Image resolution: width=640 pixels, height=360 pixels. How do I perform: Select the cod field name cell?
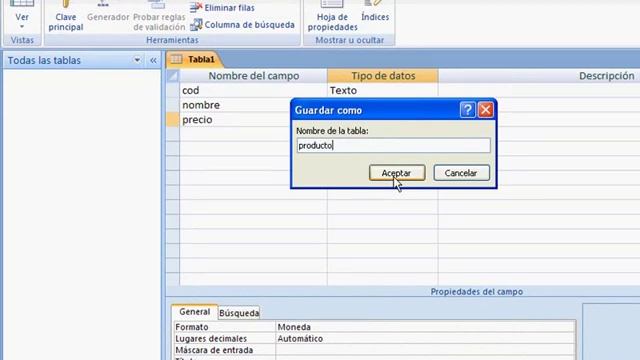point(253,90)
